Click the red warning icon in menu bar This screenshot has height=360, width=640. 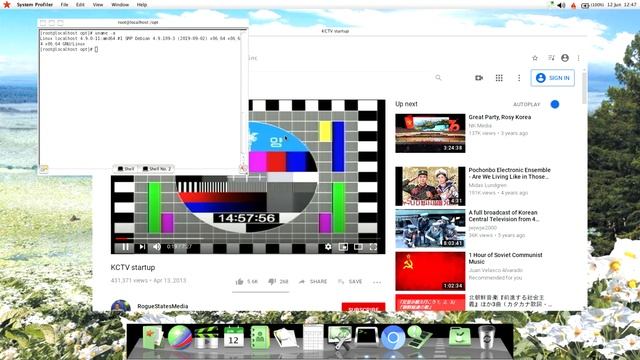point(573,5)
